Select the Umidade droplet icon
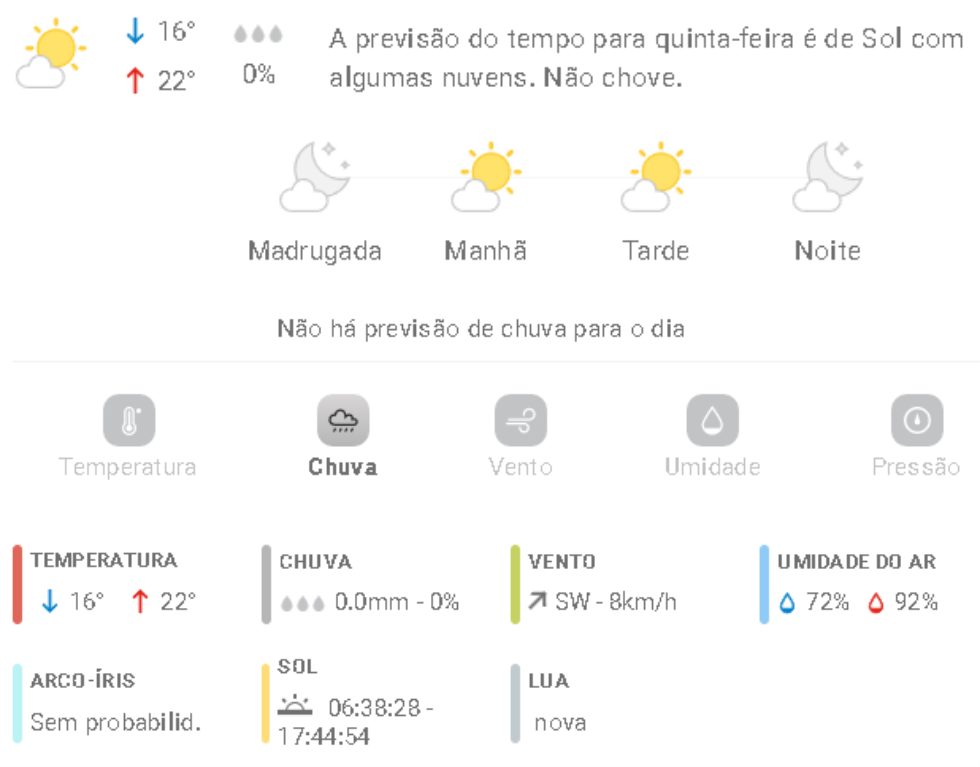This screenshot has height=767, width=980. coord(712,420)
